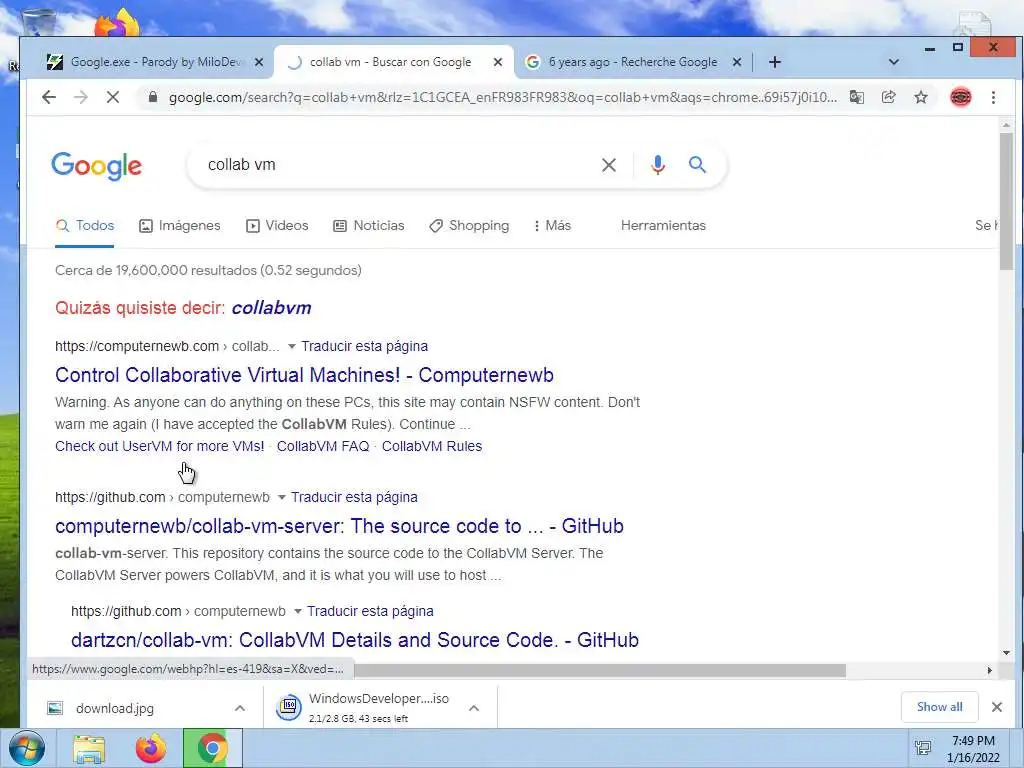Open the red extension profile icon
The width and height of the screenshot is (1024, 768).
pyautogui.click(x=961, y=97)
